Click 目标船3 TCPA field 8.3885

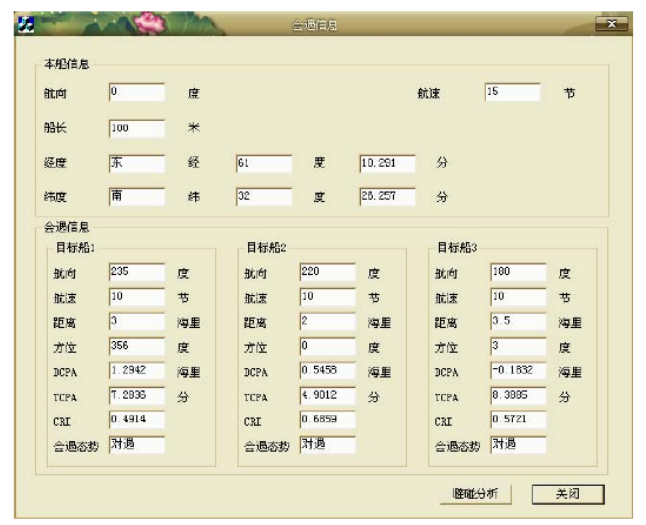click(518, 396)
